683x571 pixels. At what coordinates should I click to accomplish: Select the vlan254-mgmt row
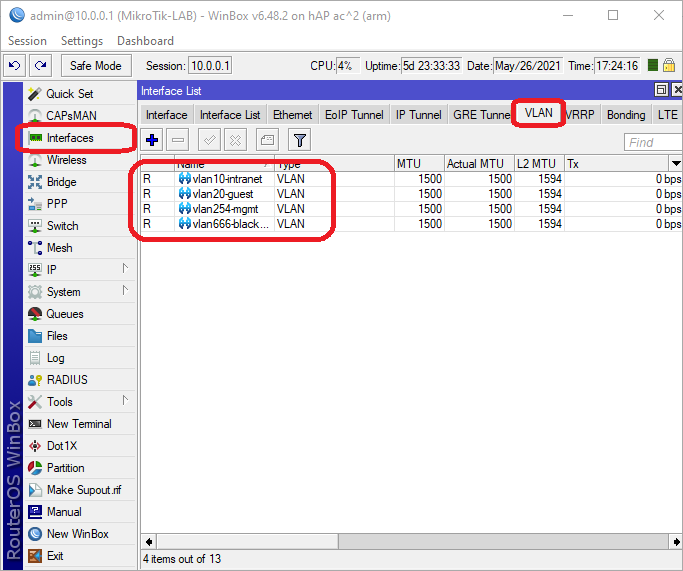pyautogui.click(x=411, y=209)
